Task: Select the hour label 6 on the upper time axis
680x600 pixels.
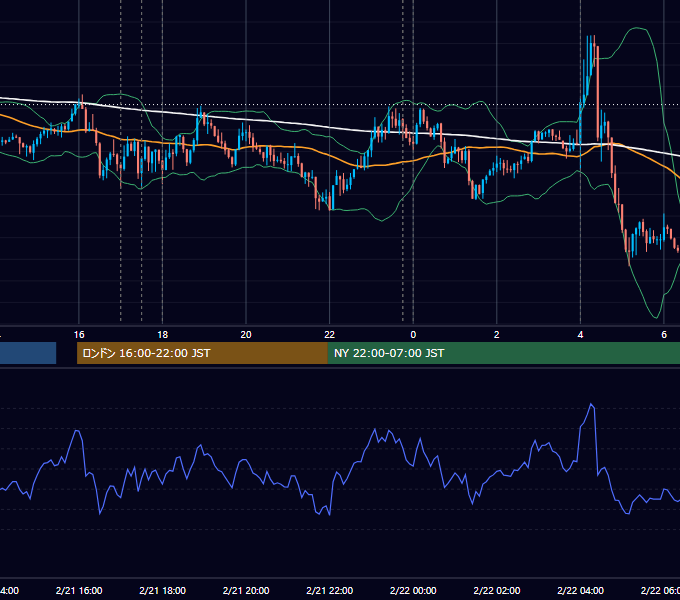Action: click(x=664, y=335)
